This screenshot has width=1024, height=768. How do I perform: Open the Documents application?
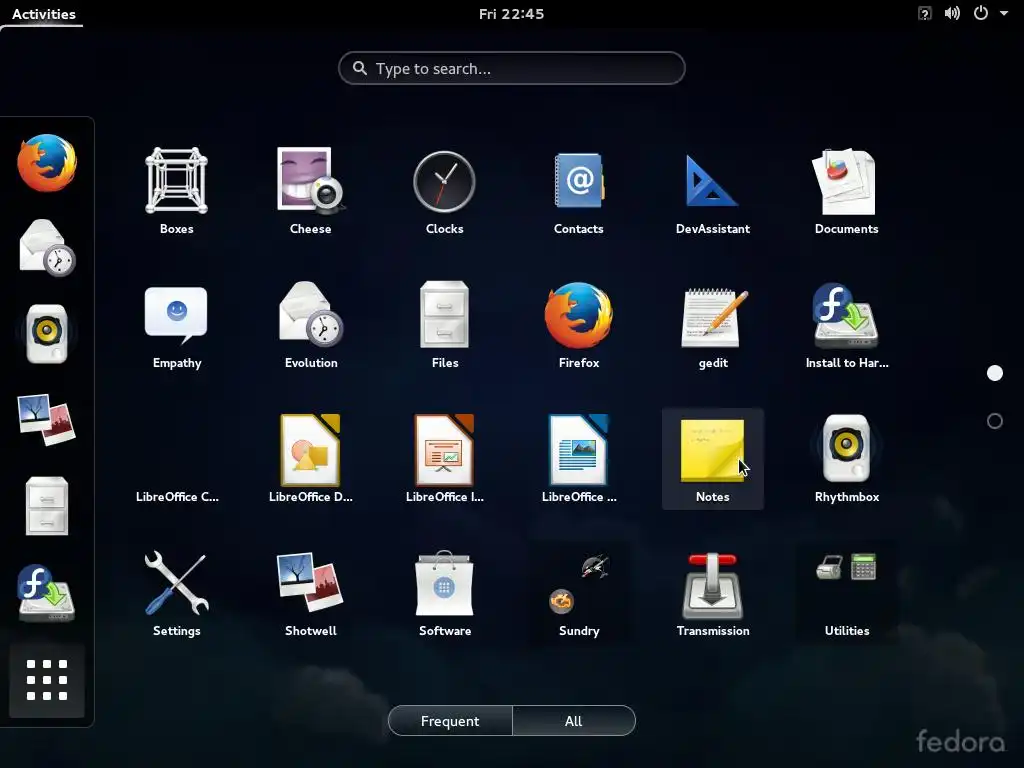tap(846, 191)
